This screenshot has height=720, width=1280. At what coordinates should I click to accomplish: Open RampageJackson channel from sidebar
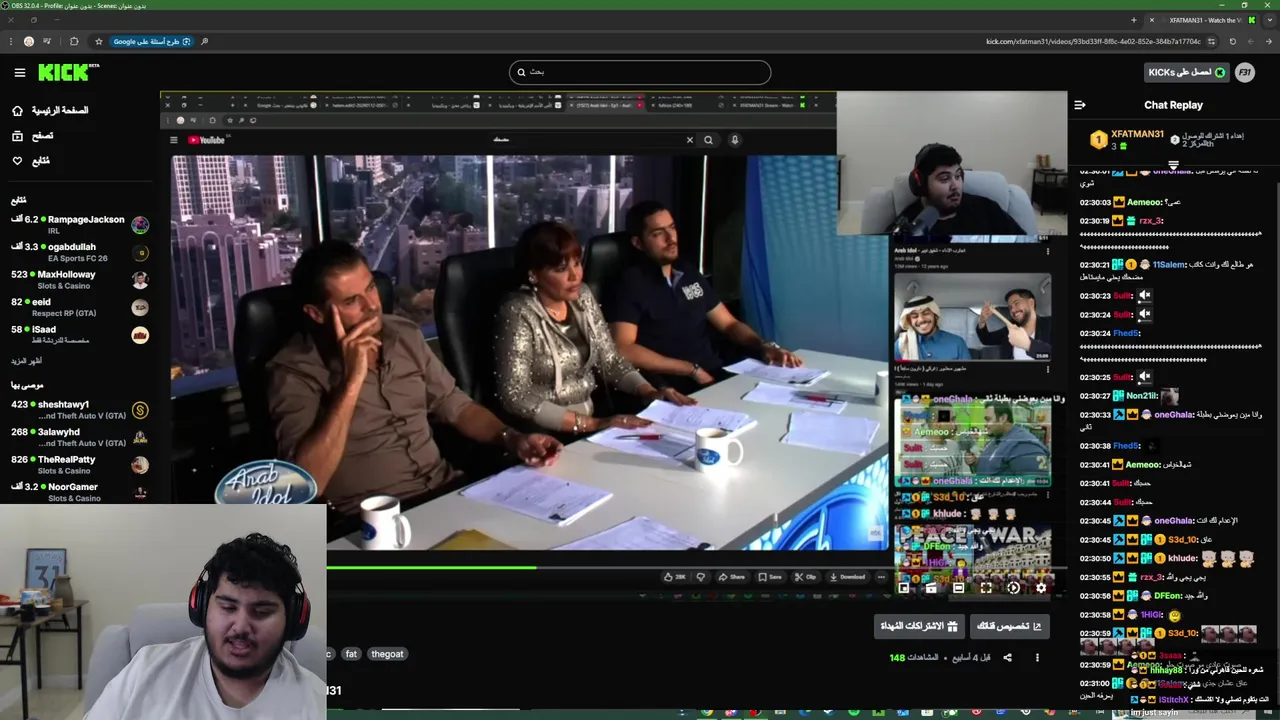pyautogui.click(x=80, y=225)
